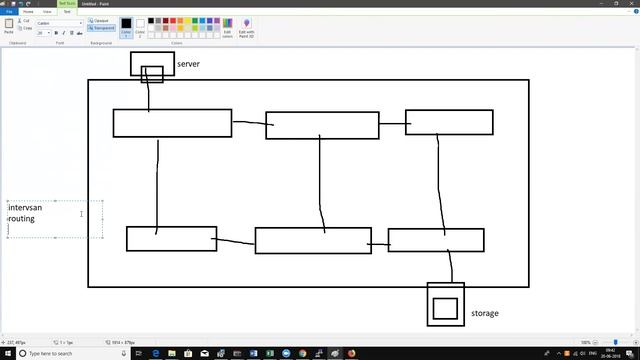Click the Cortana microphone icon
Image resolution: width=640 pixels, height=360 pixels.
(x=124, y=353)
